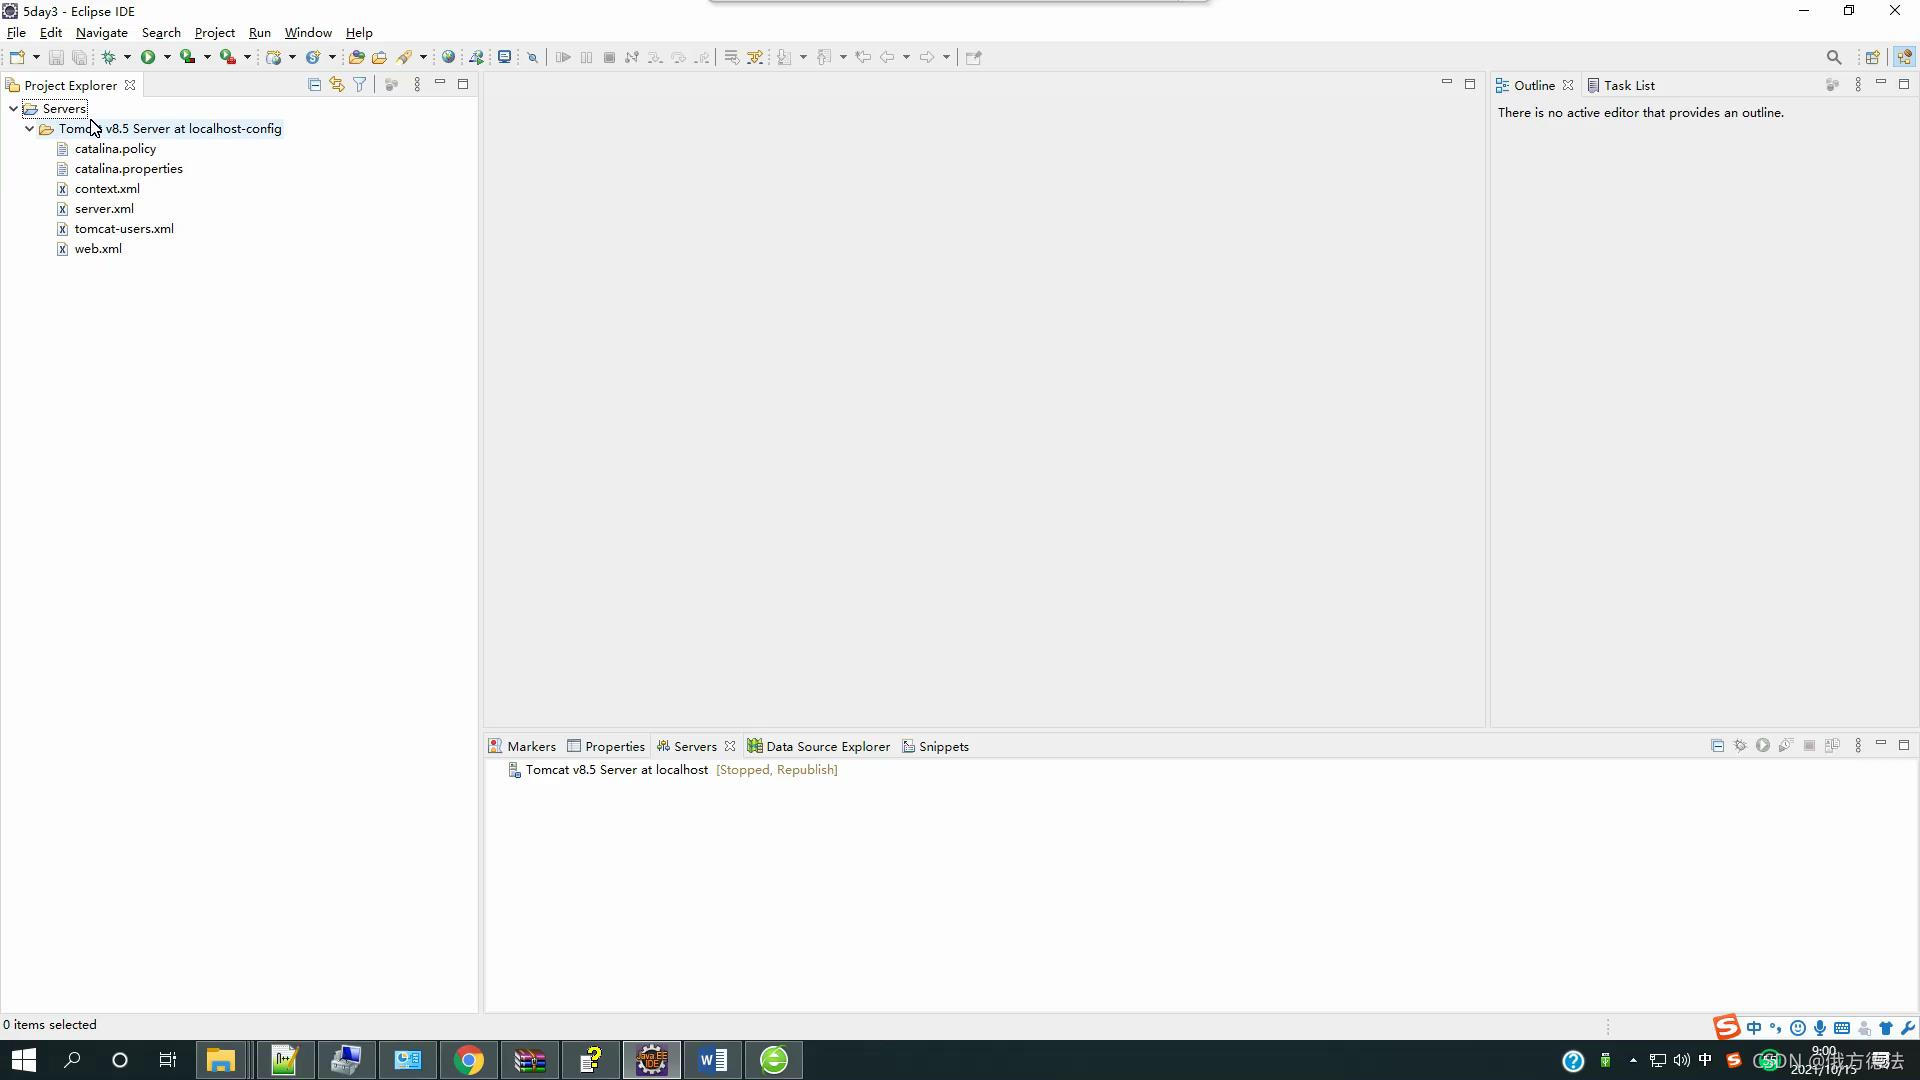Click the Forward navigation arrow icon
Viewport: 1920px width, 1080px height.
(x=926, y=57)
